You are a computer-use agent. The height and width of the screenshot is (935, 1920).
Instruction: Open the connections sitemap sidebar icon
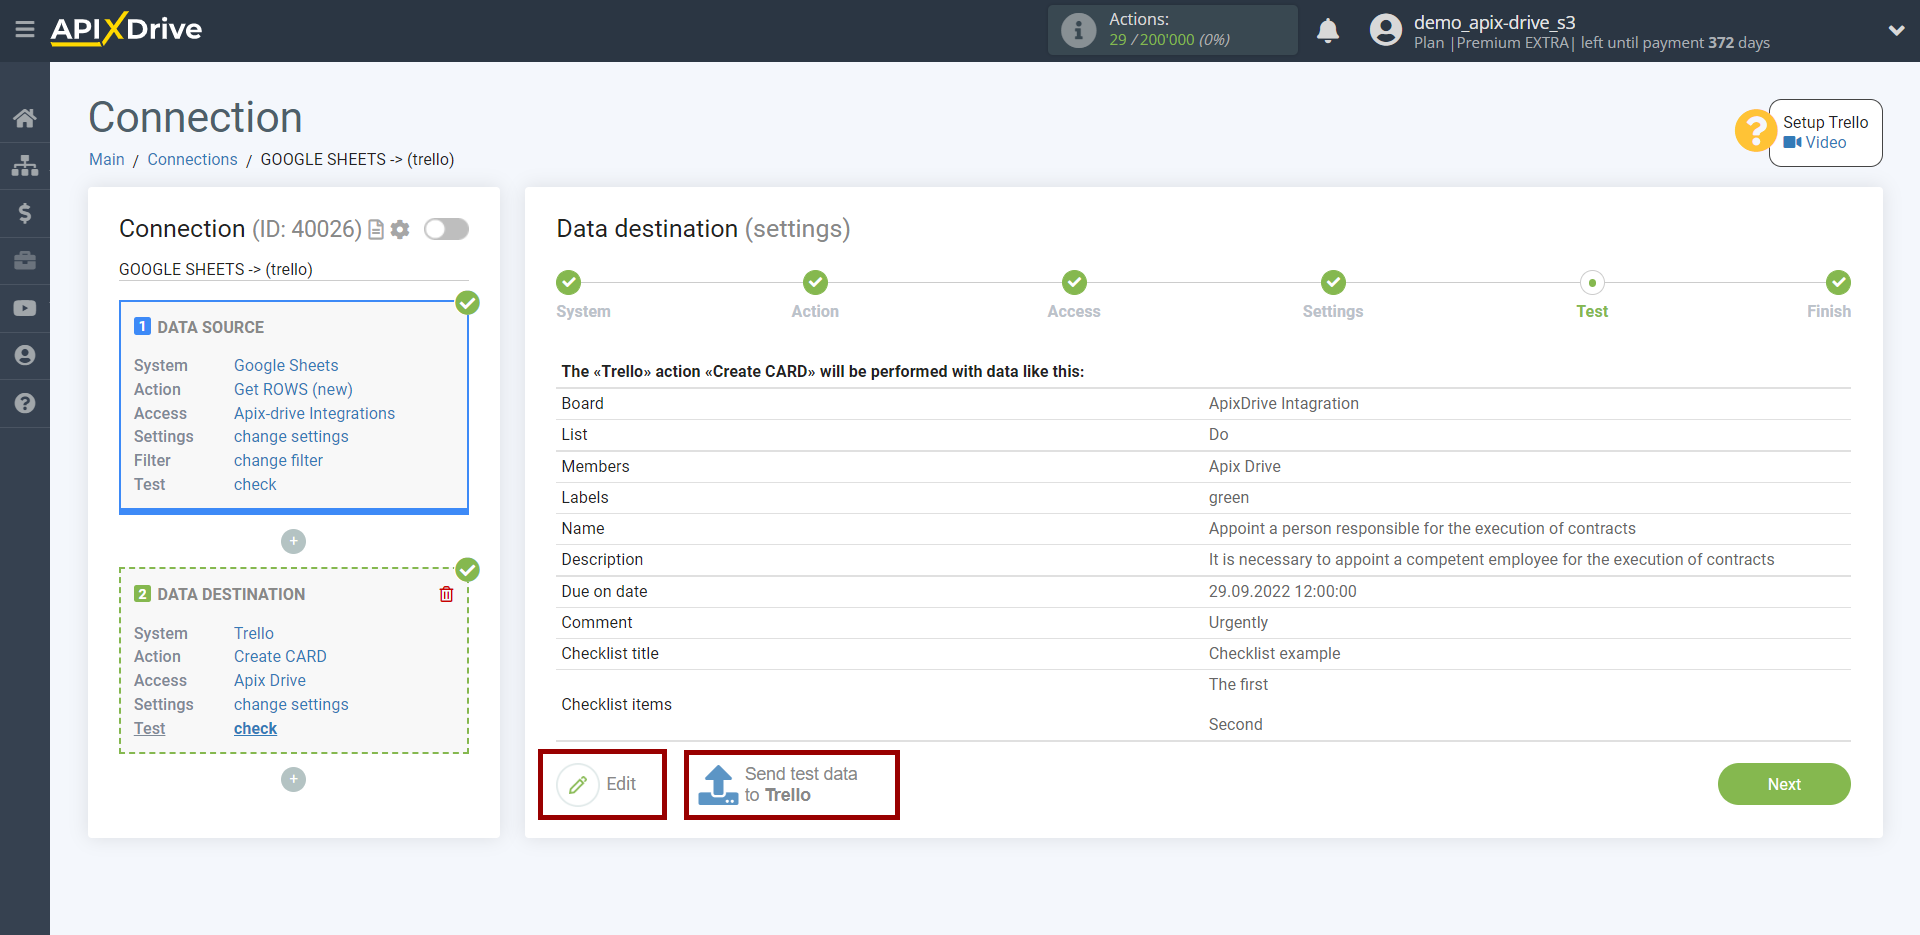click(x=25, y=165)
